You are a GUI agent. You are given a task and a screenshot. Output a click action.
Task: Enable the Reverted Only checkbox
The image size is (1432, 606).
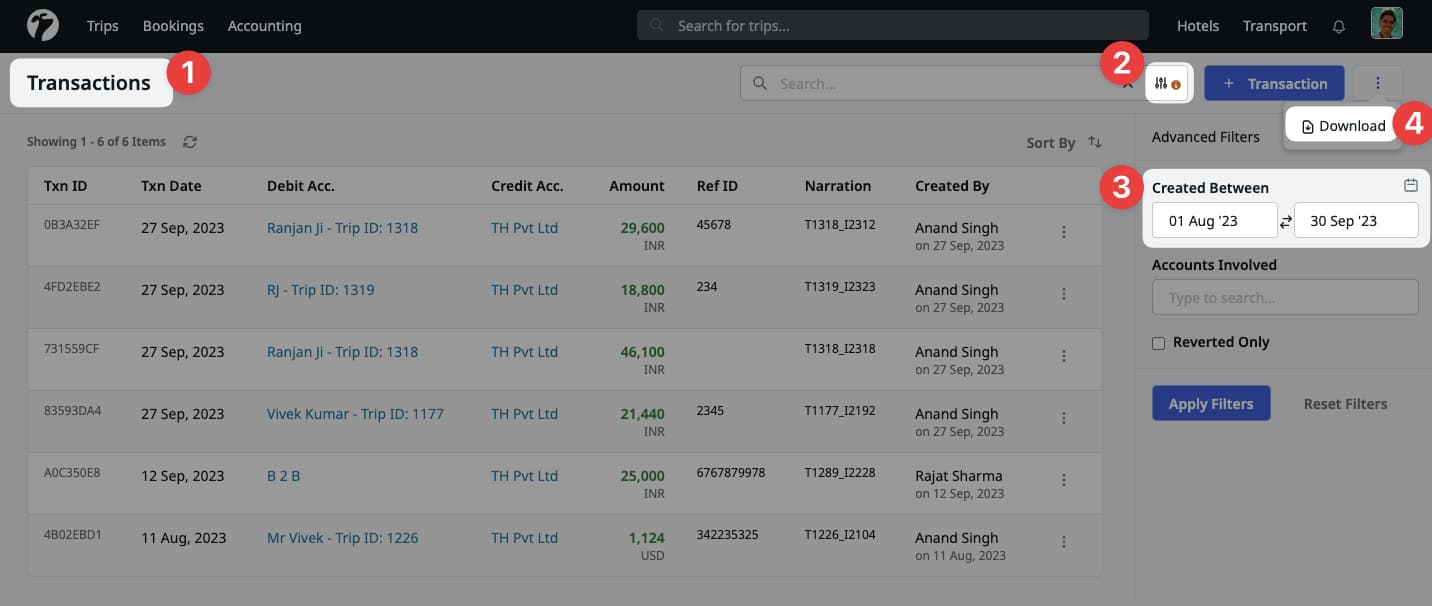1159,343
